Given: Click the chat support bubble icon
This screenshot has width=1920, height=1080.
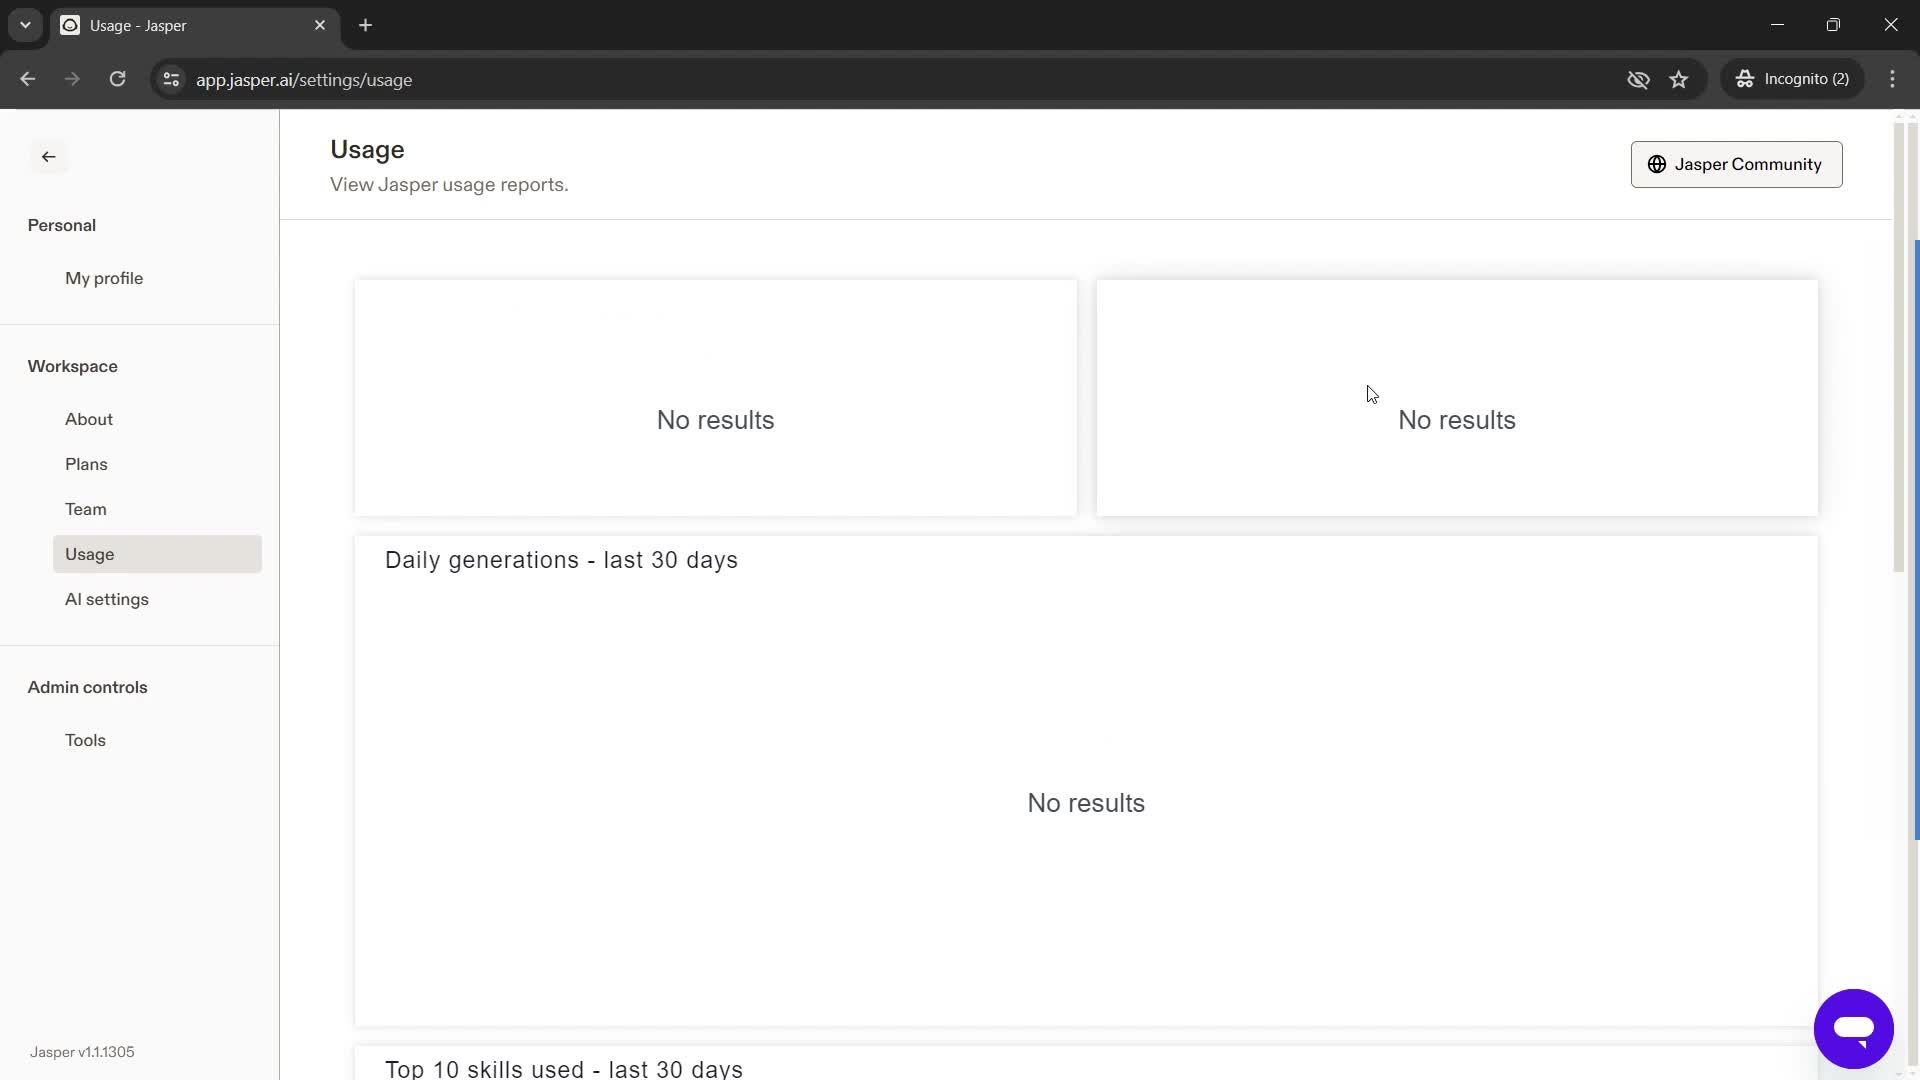Looking at the screenshot, I should 1854,1027.
